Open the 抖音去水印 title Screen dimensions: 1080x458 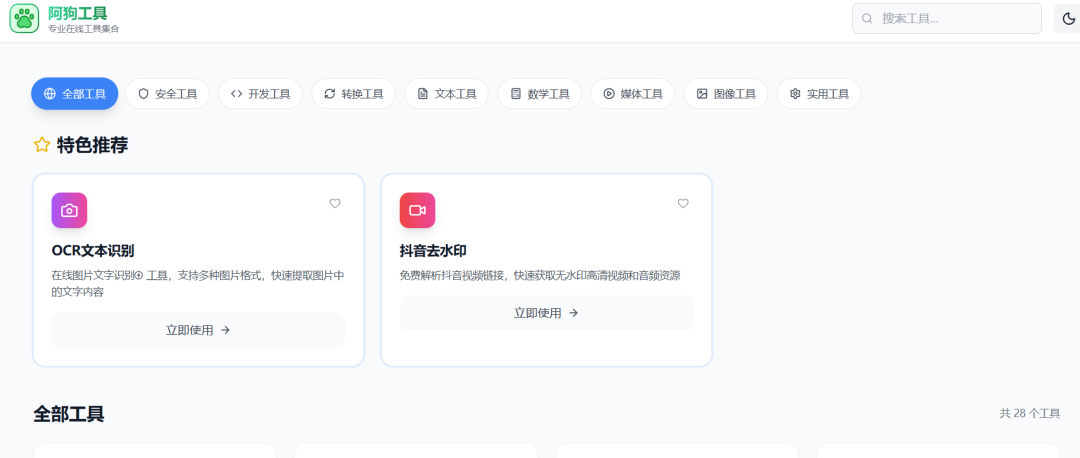433,251
